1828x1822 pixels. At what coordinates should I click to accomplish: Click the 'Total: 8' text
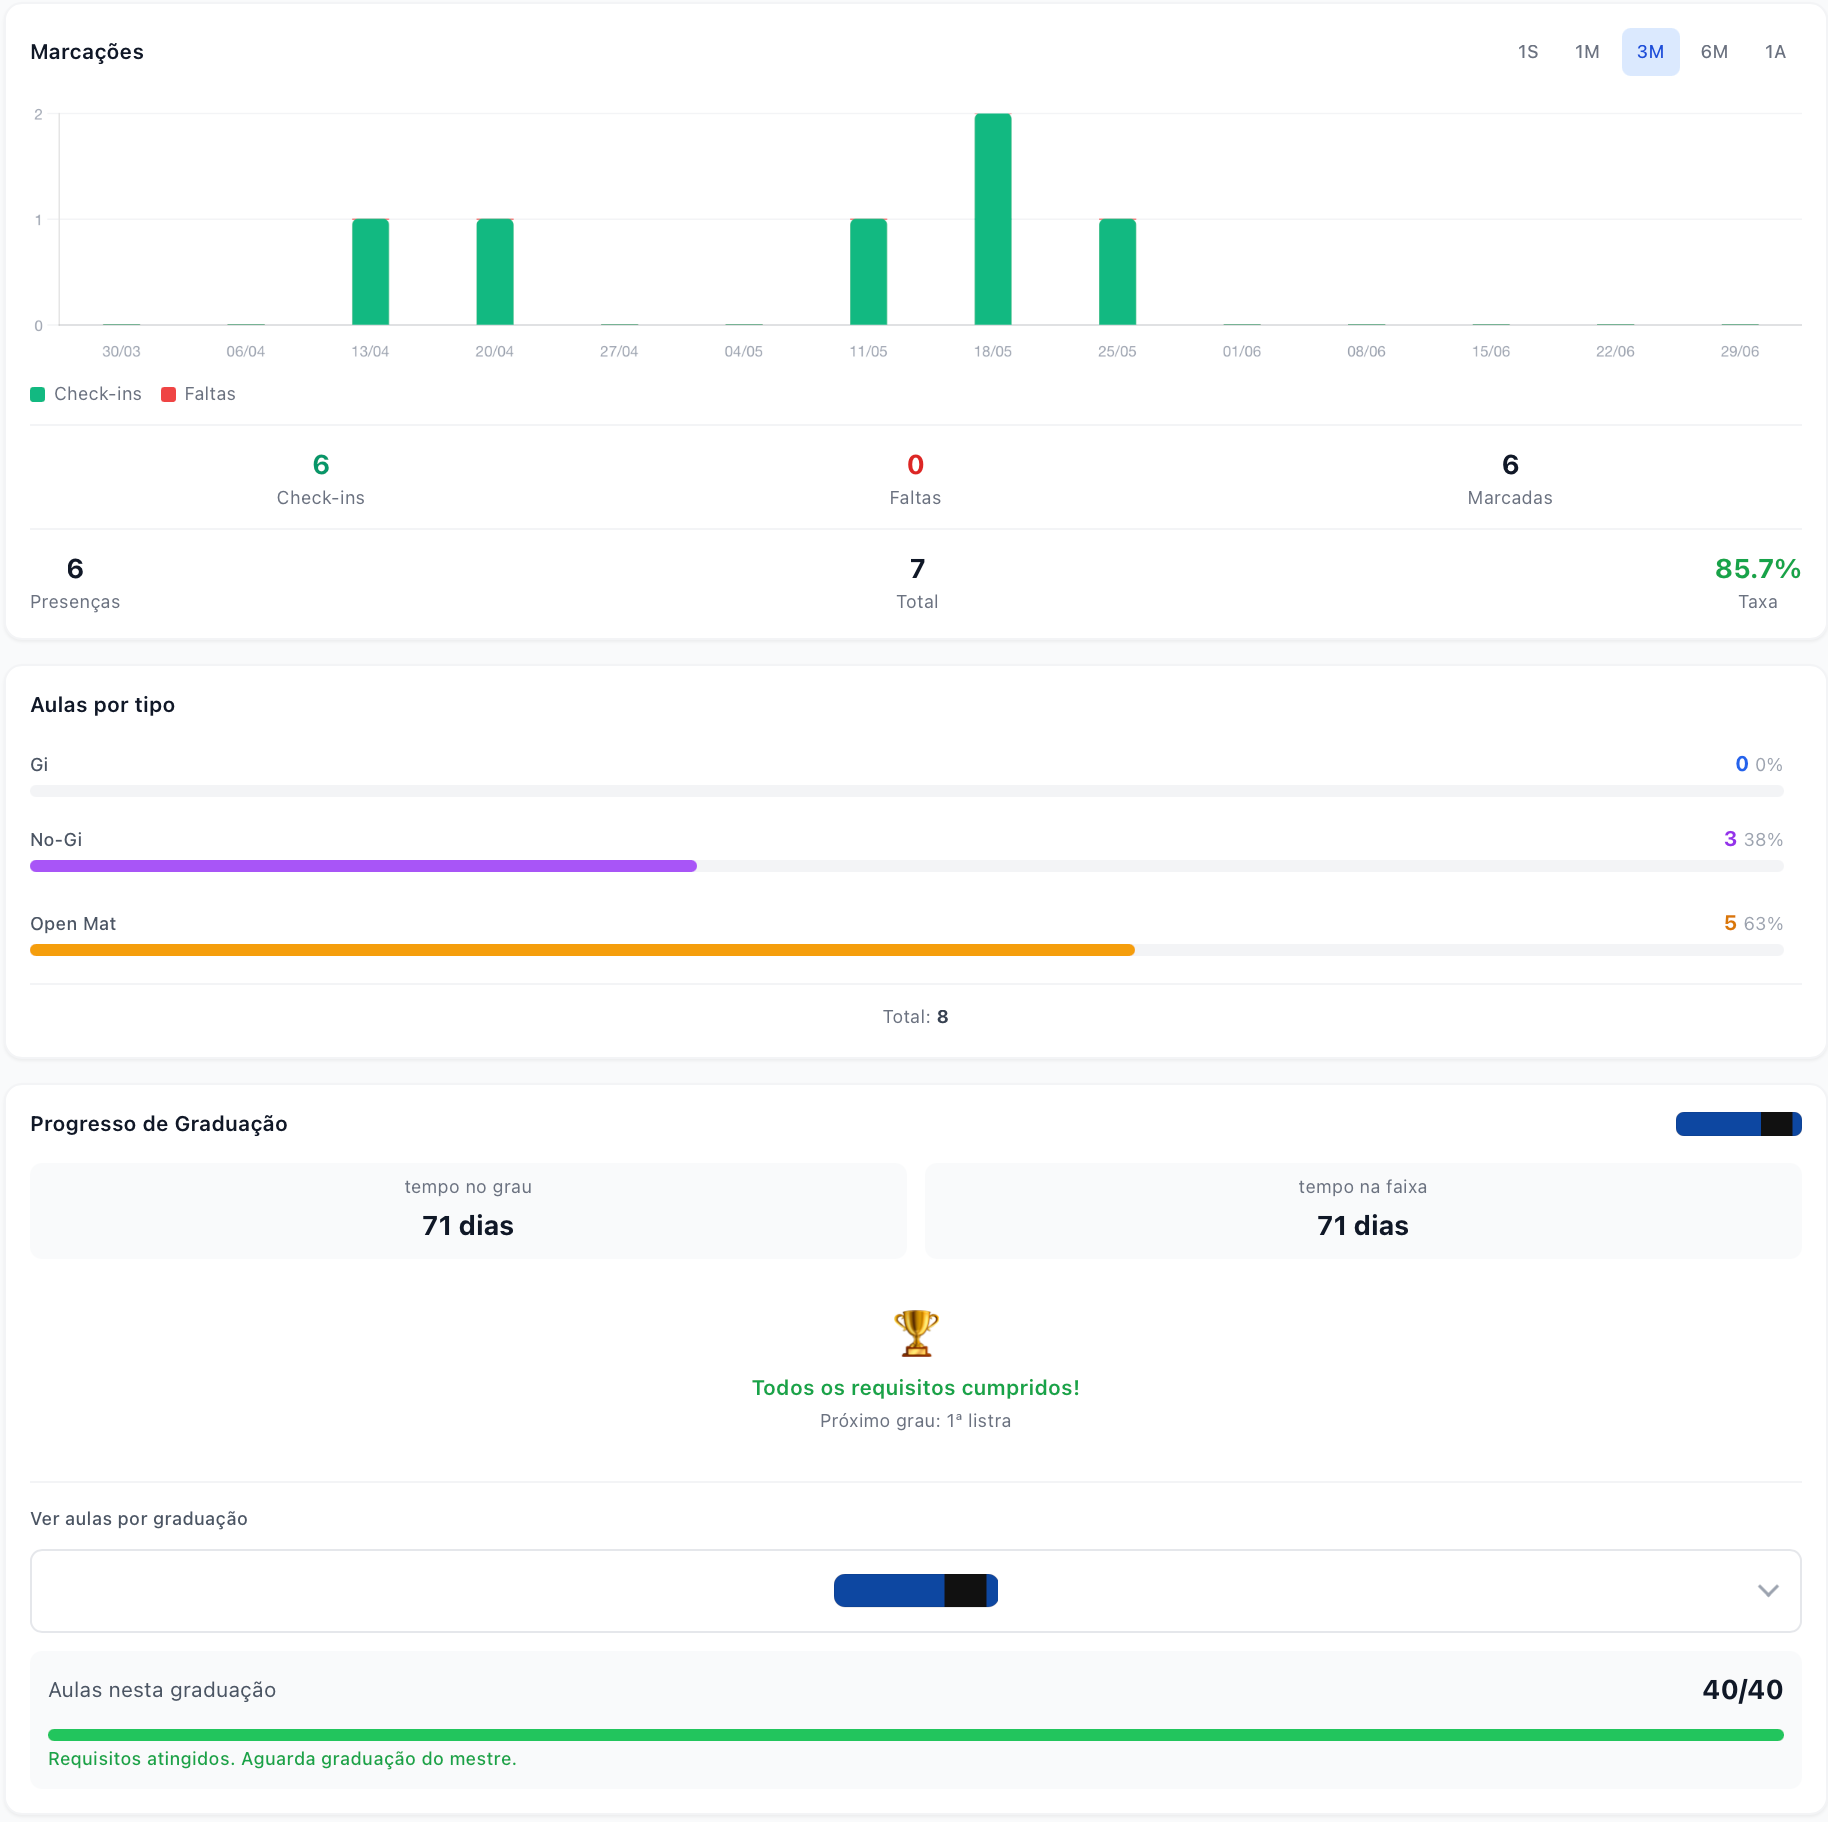click(x=915, y=1017)
